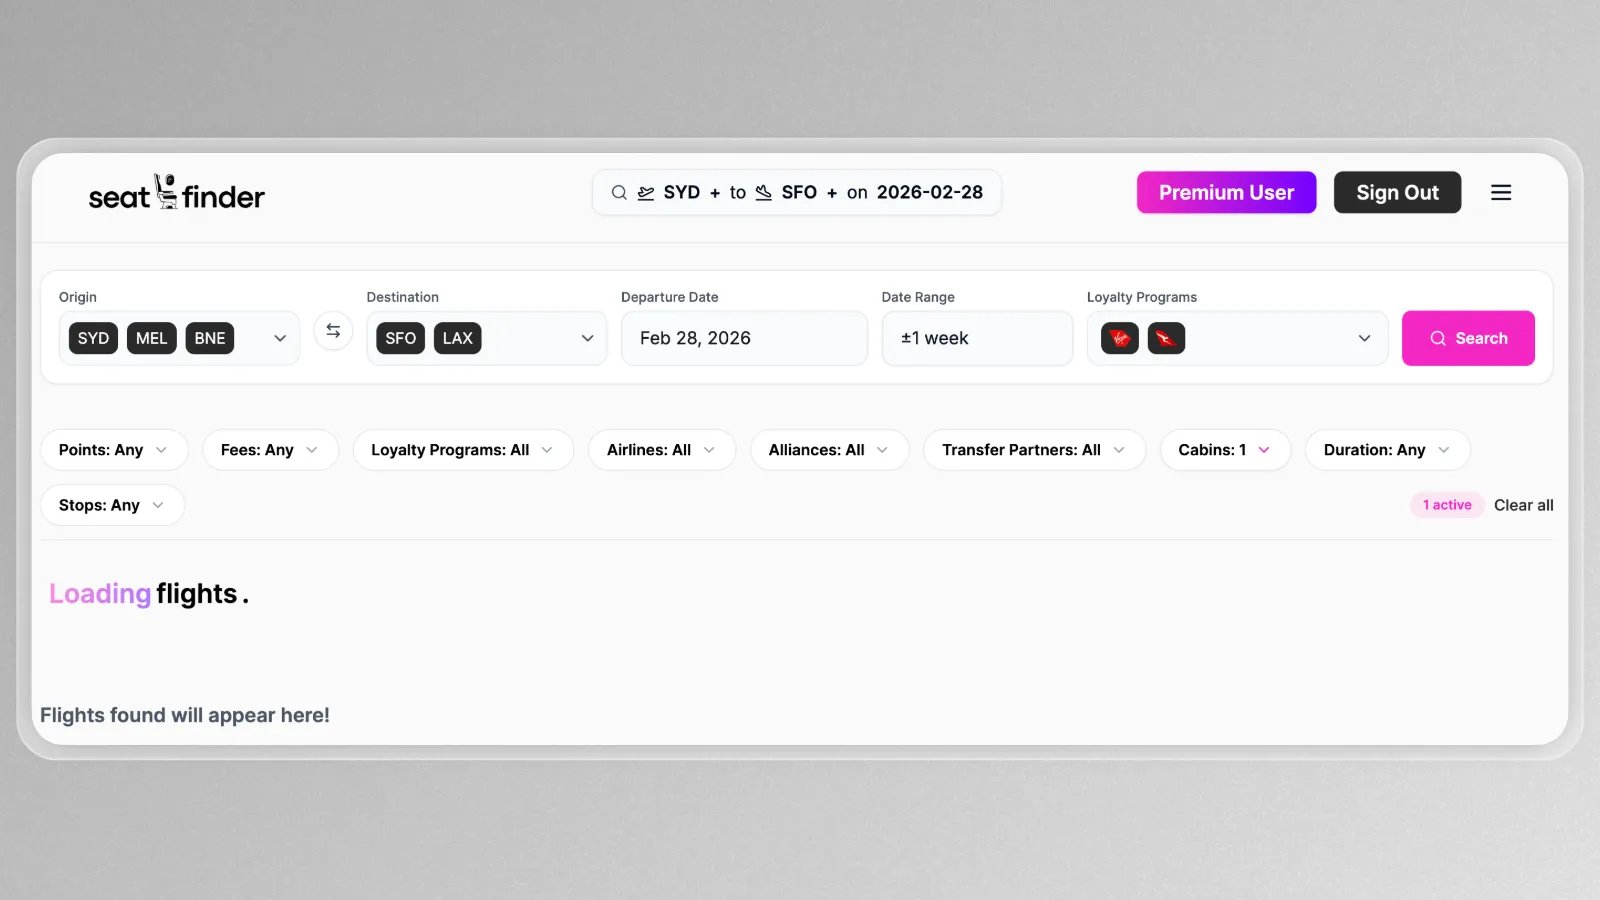Click the 1 active filter badge
1600x900 pixels.
(1447, 505)
